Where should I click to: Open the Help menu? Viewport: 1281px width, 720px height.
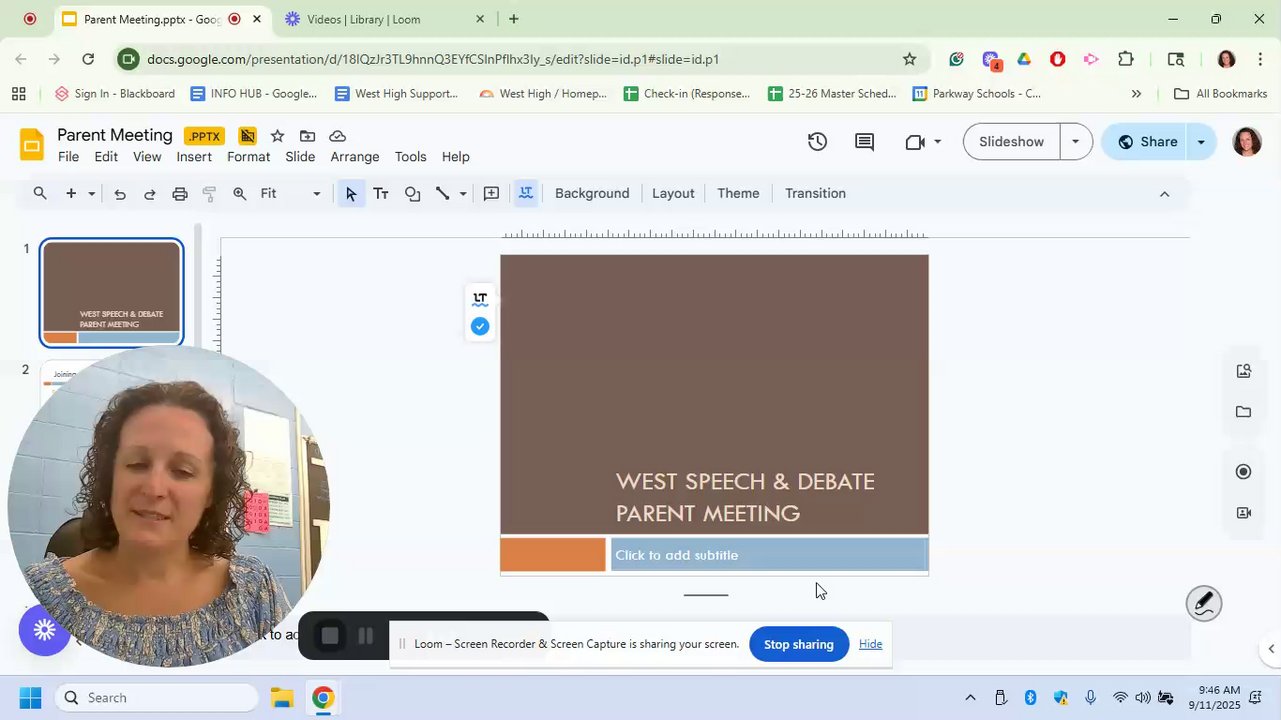point(455,157)
